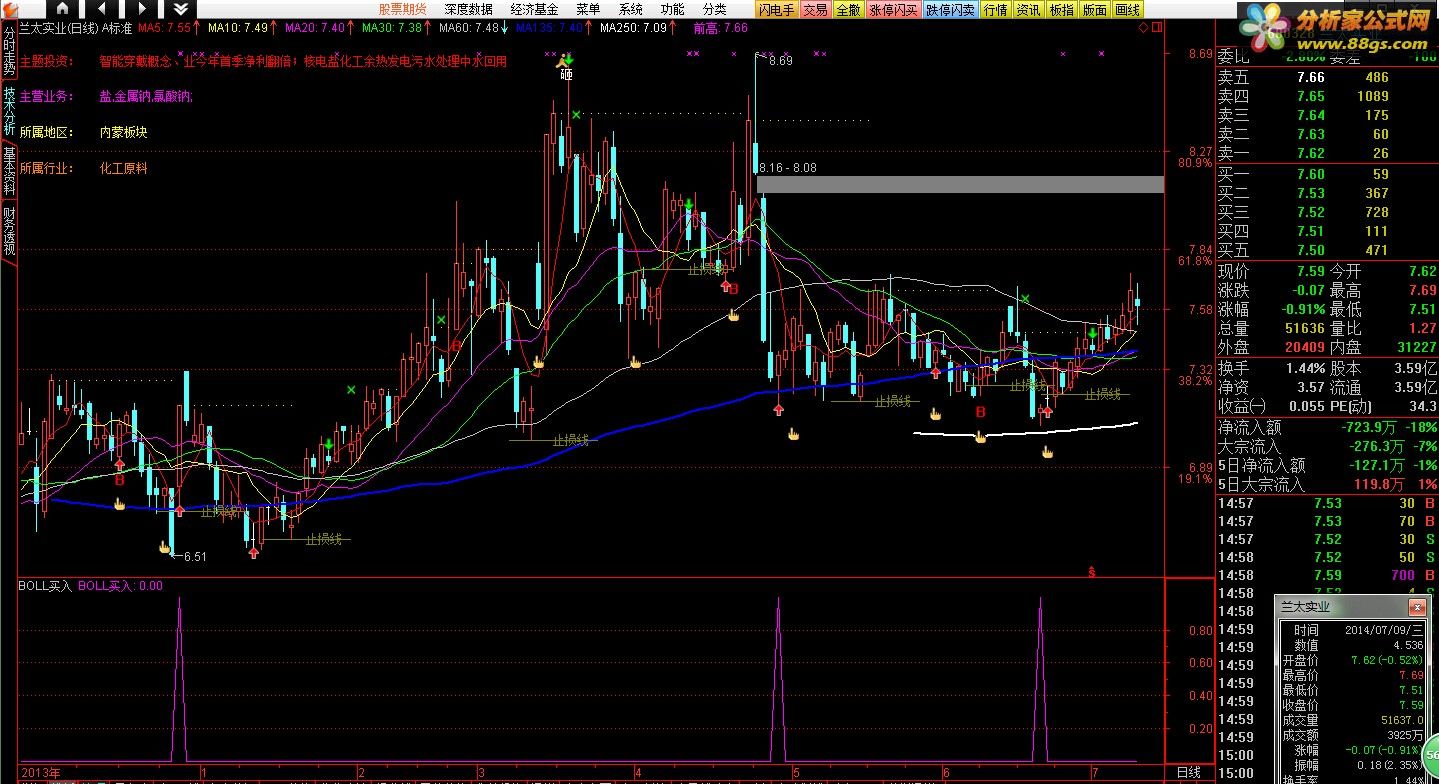1439x784 pixels.
Task: Switch to the 分时走势 side tab
Action: click(x=9, y=50)
